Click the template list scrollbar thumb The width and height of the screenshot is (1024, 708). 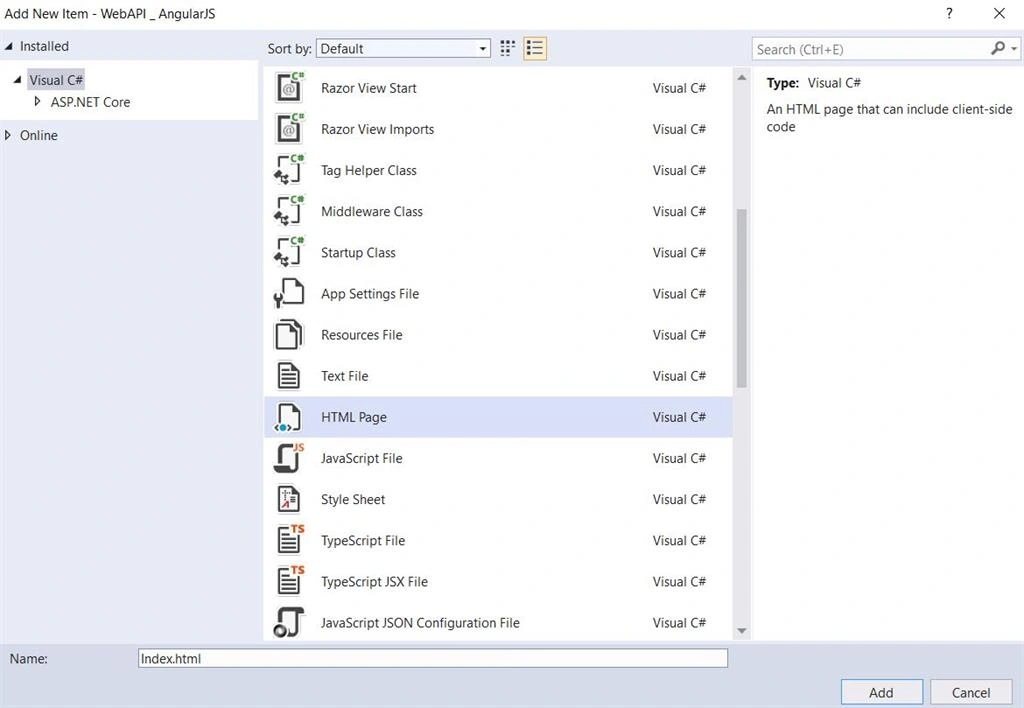(x=741, y=298)
